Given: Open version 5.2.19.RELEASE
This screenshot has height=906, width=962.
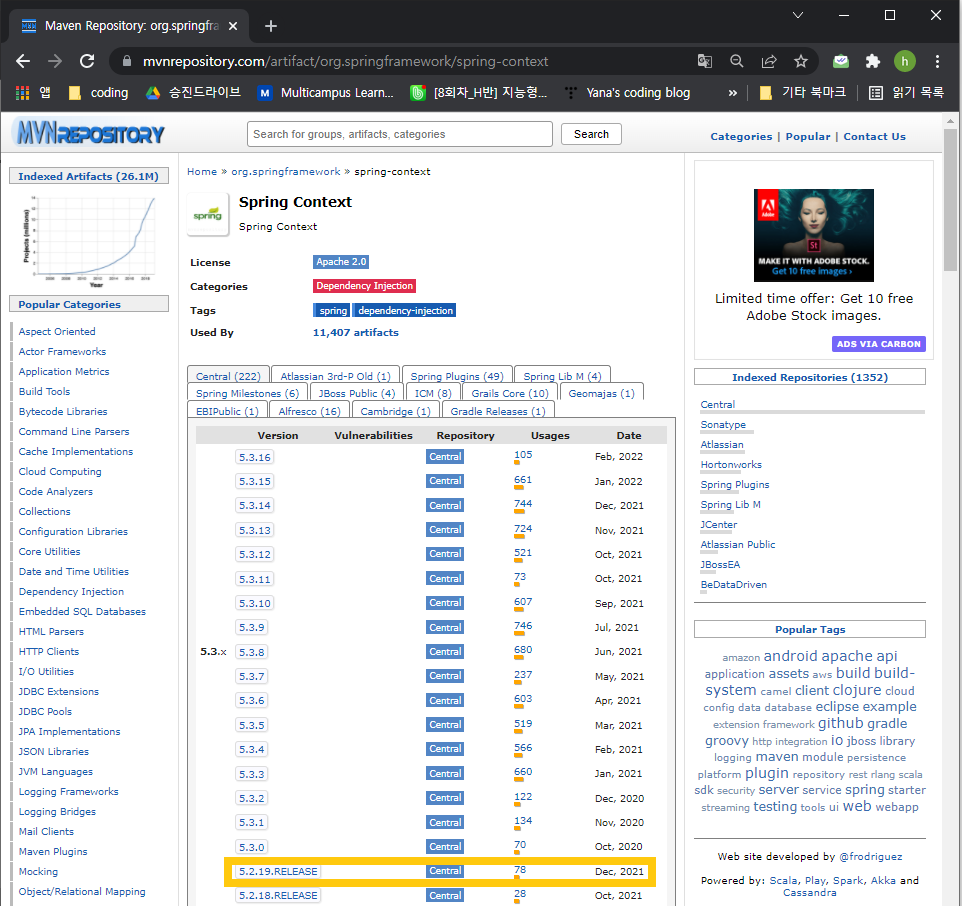Looking at the screenshot, I should (x=278, y=871).
